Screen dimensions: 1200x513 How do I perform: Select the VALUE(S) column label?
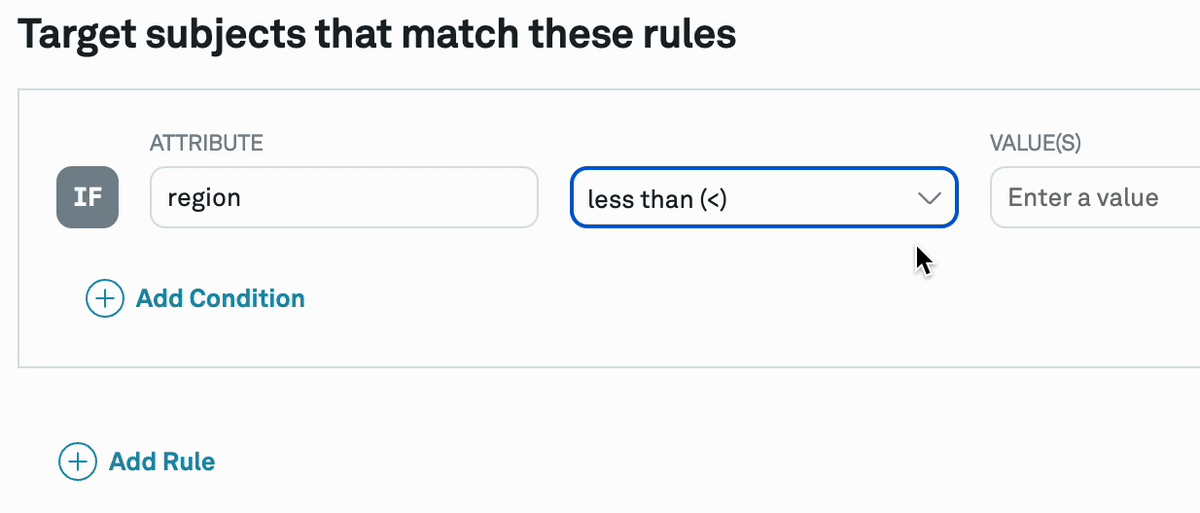click(x=1035, y=143)
